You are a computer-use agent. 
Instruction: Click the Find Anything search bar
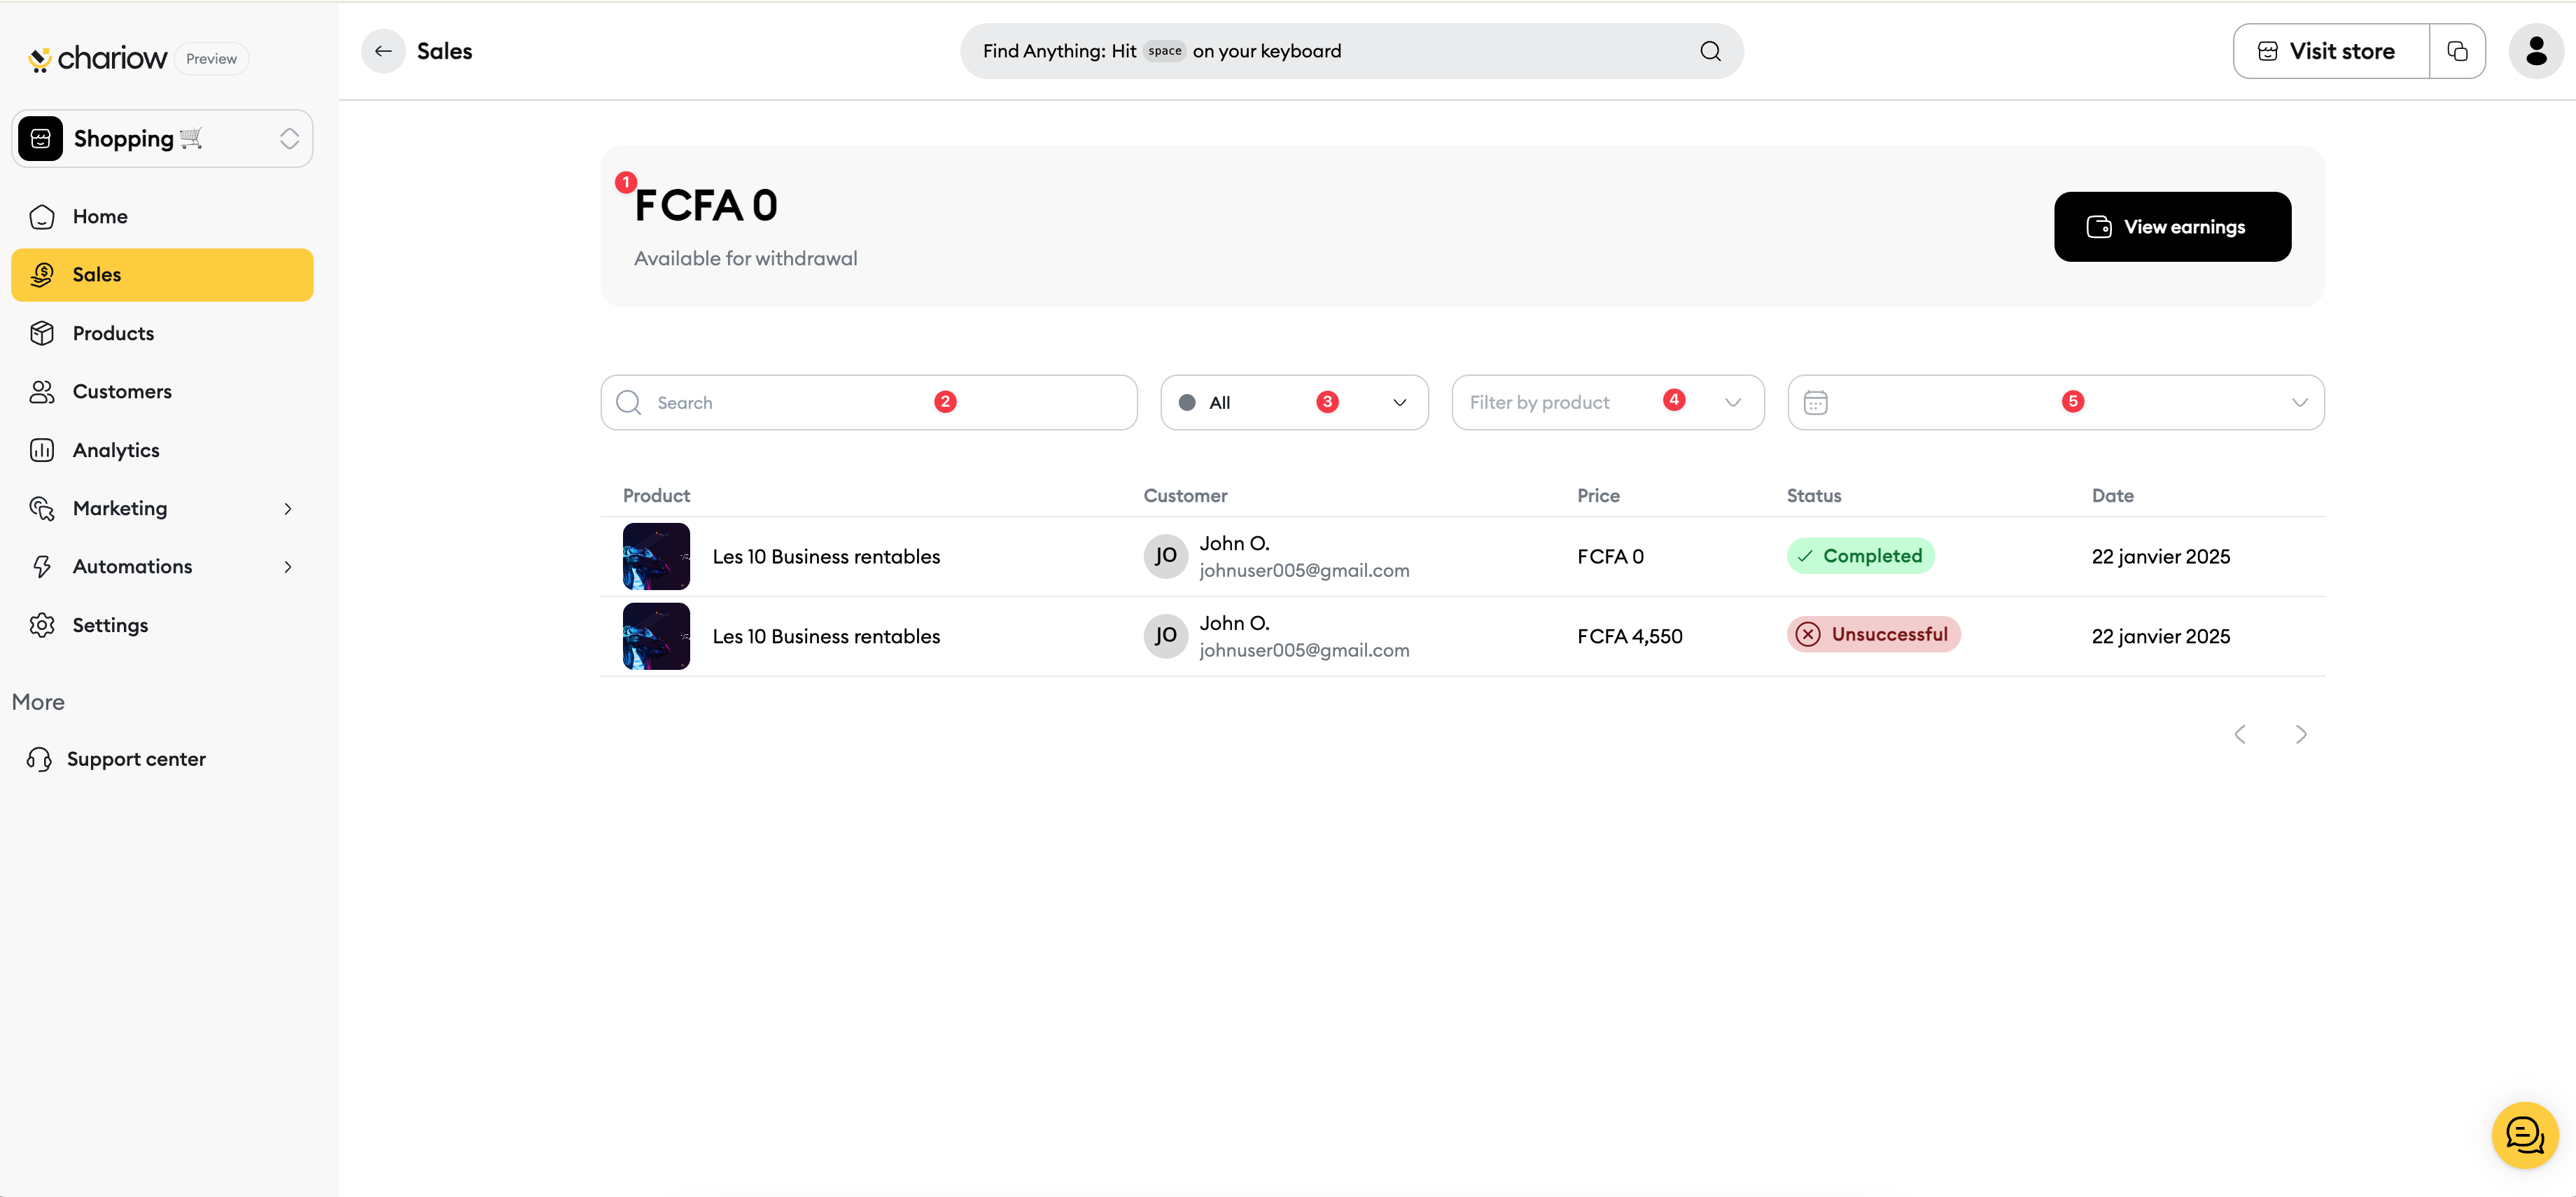[1351, 51]
